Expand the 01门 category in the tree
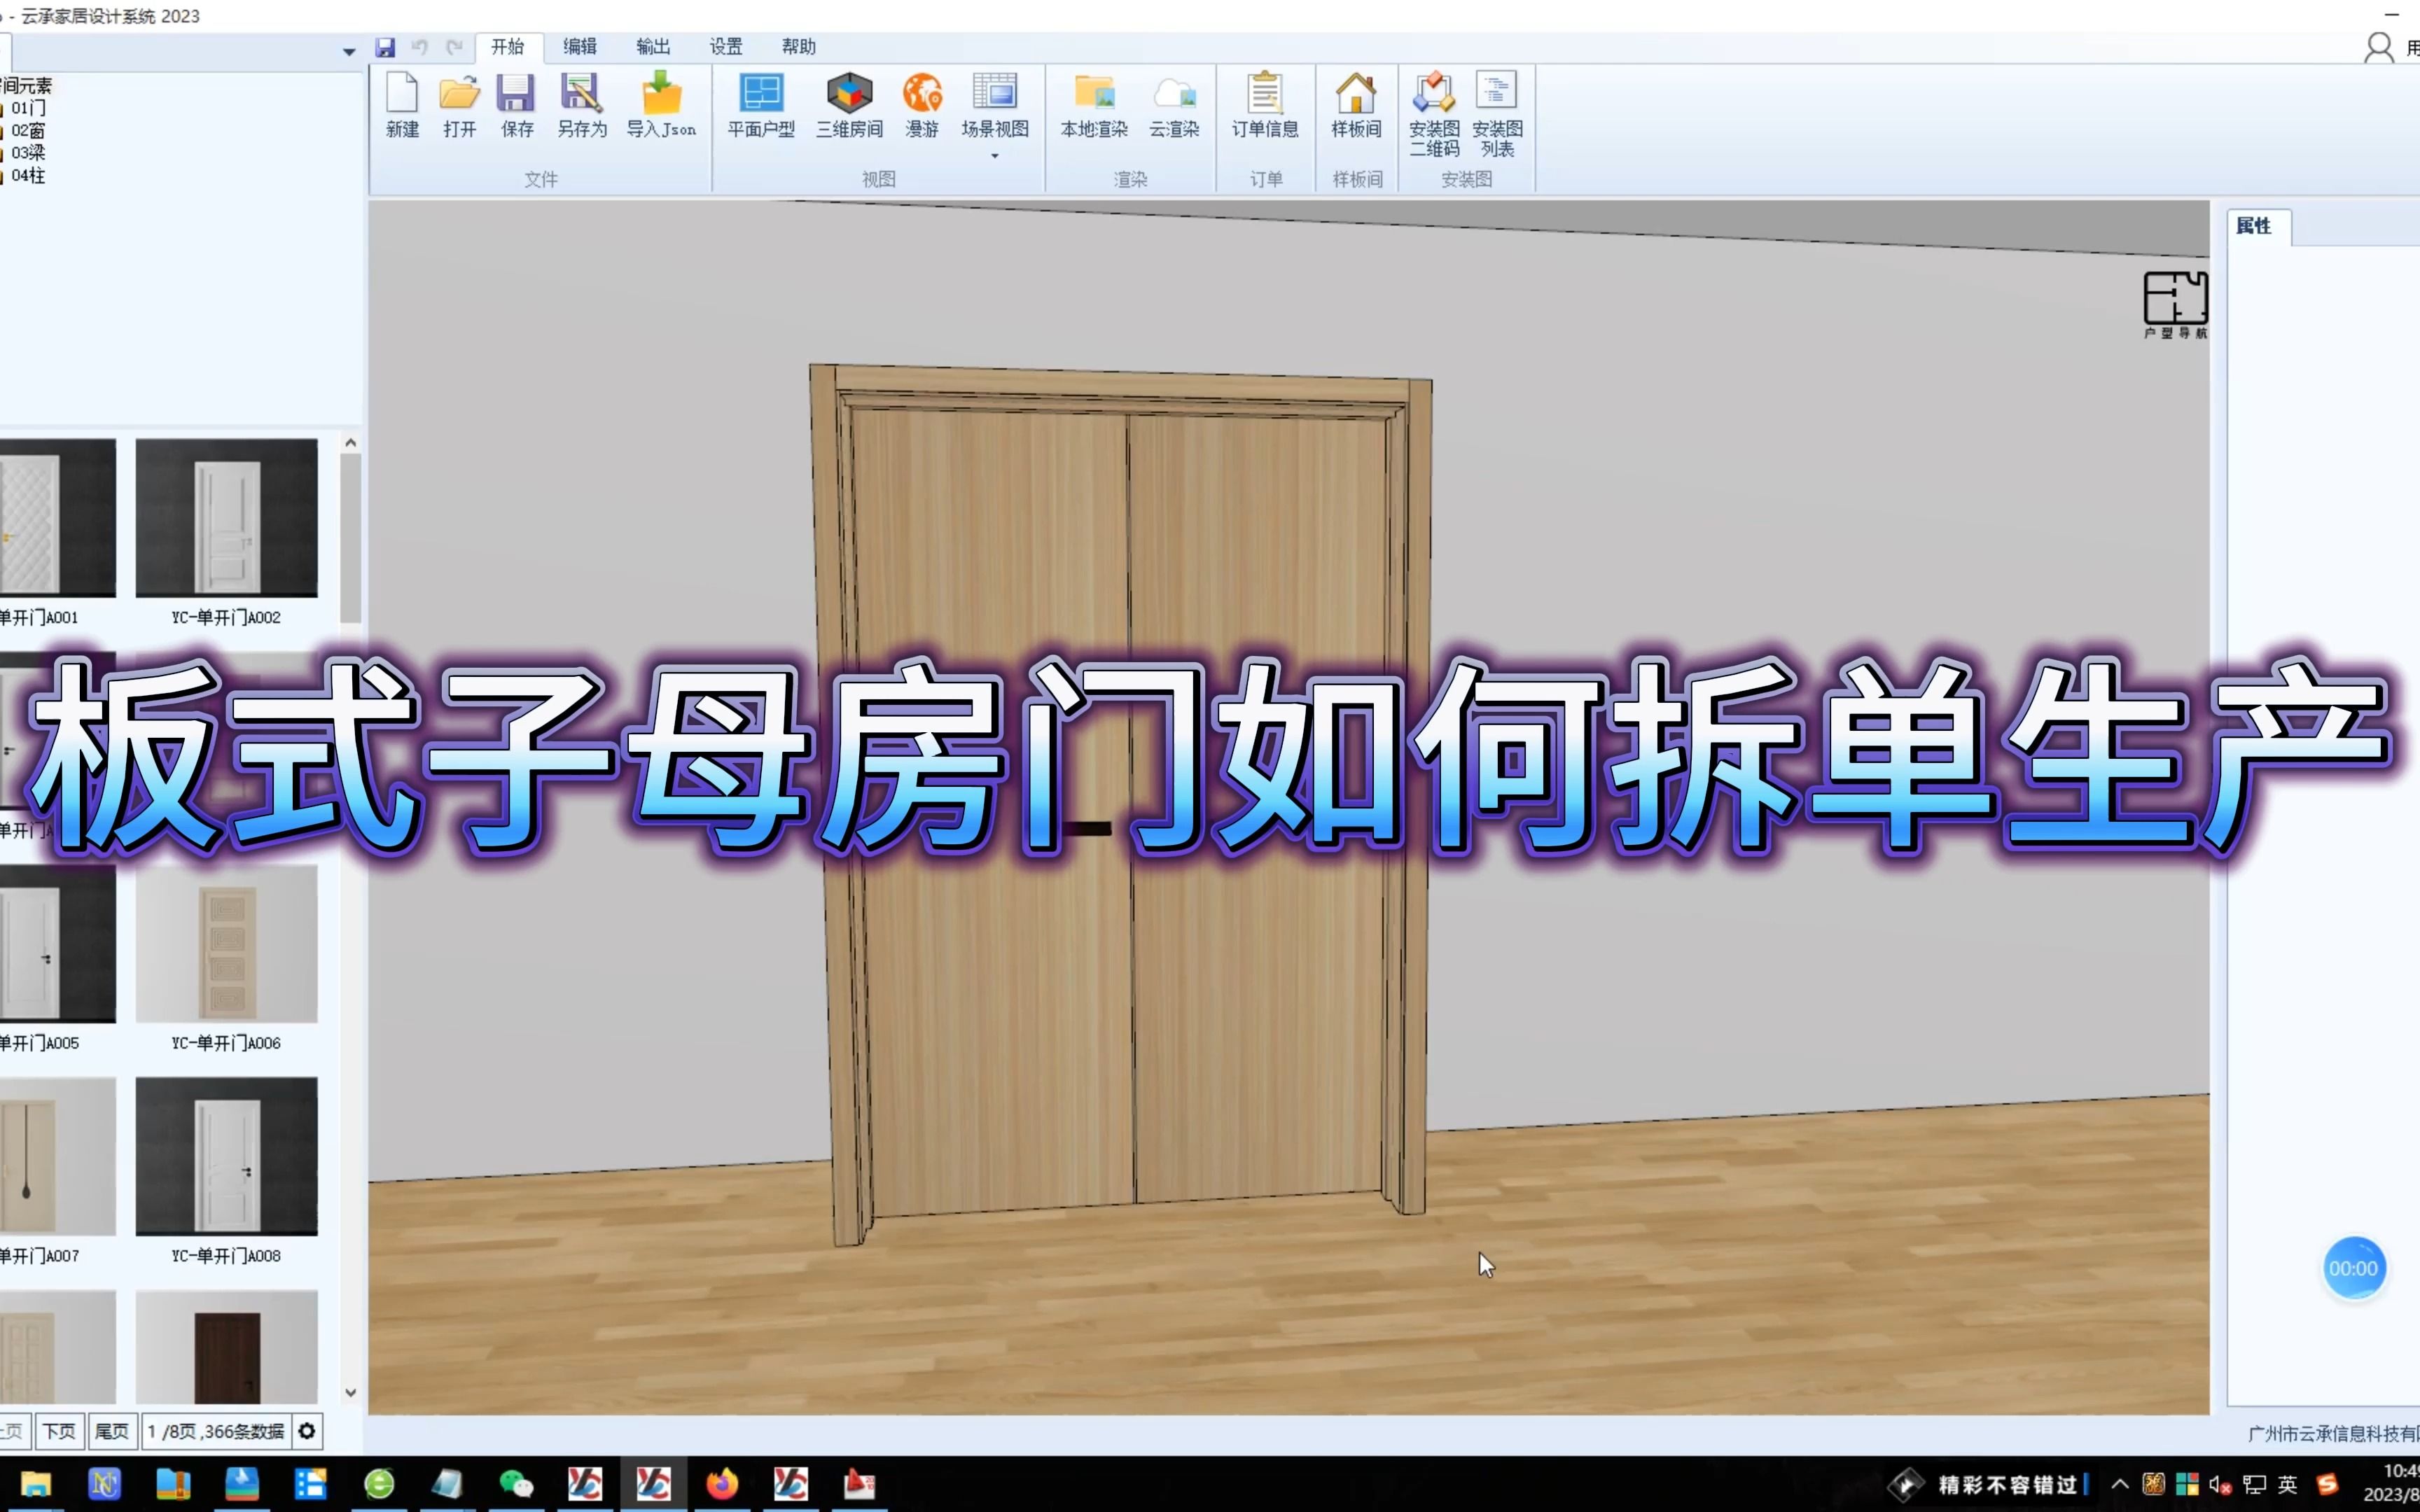 pyautogui.click(x=27, y=107)
